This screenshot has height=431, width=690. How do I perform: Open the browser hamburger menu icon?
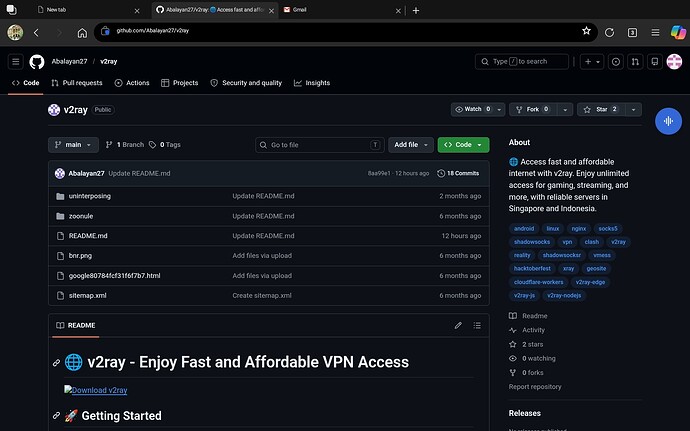tap(655, 32)
